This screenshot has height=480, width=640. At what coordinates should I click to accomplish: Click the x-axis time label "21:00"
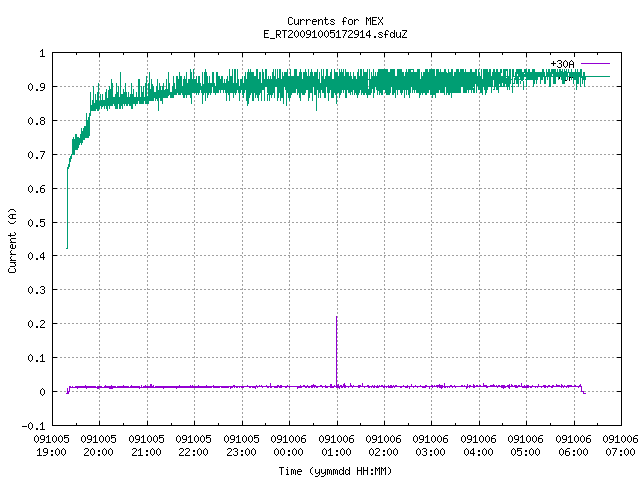146,452
